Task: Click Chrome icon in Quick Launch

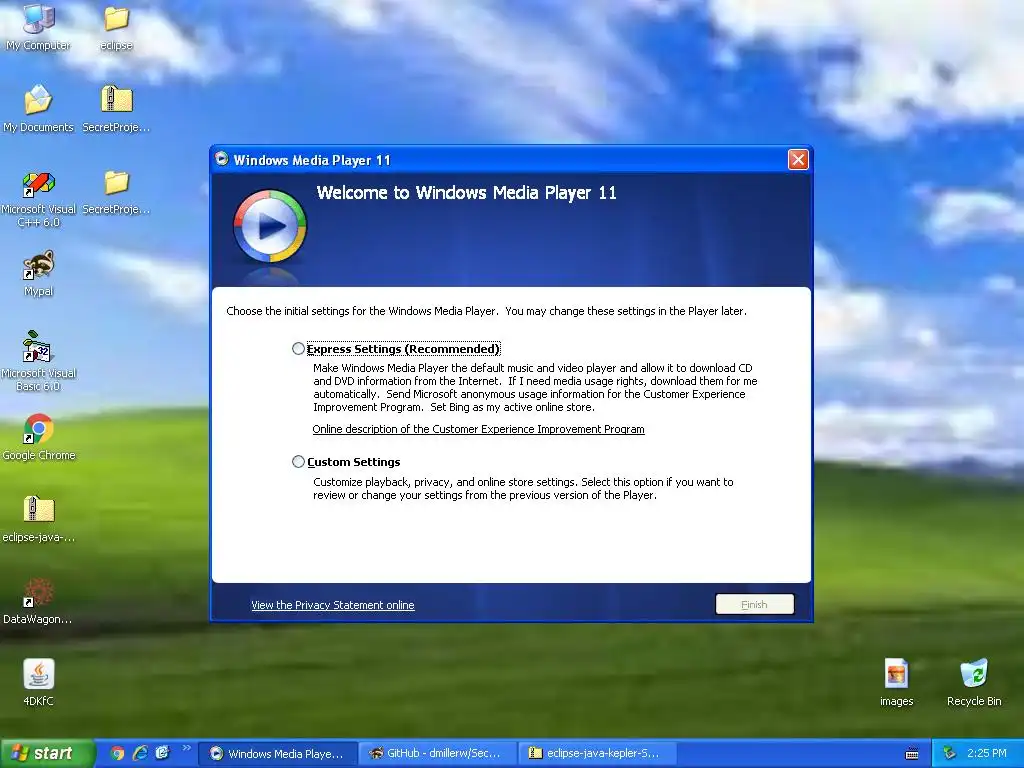Action: point(117,753)
